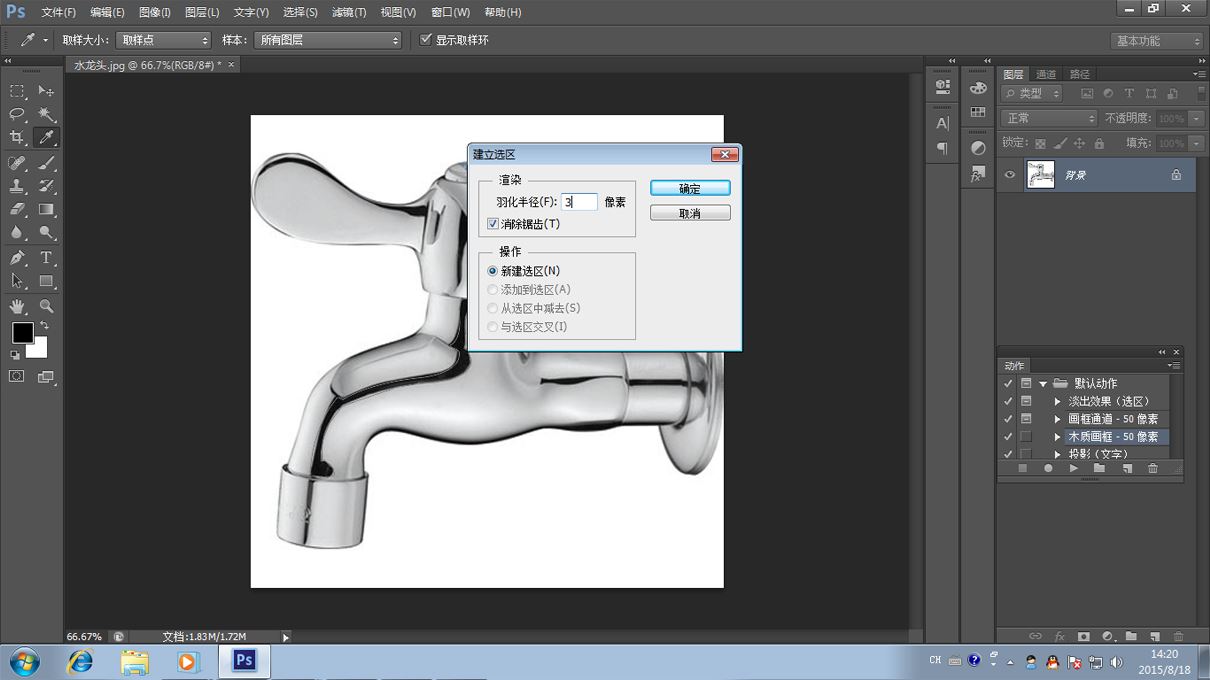The height and width of the screenshot is (680, 1210).
Task: Click the delete action trash icon
Action: [x=1152, y=468]
